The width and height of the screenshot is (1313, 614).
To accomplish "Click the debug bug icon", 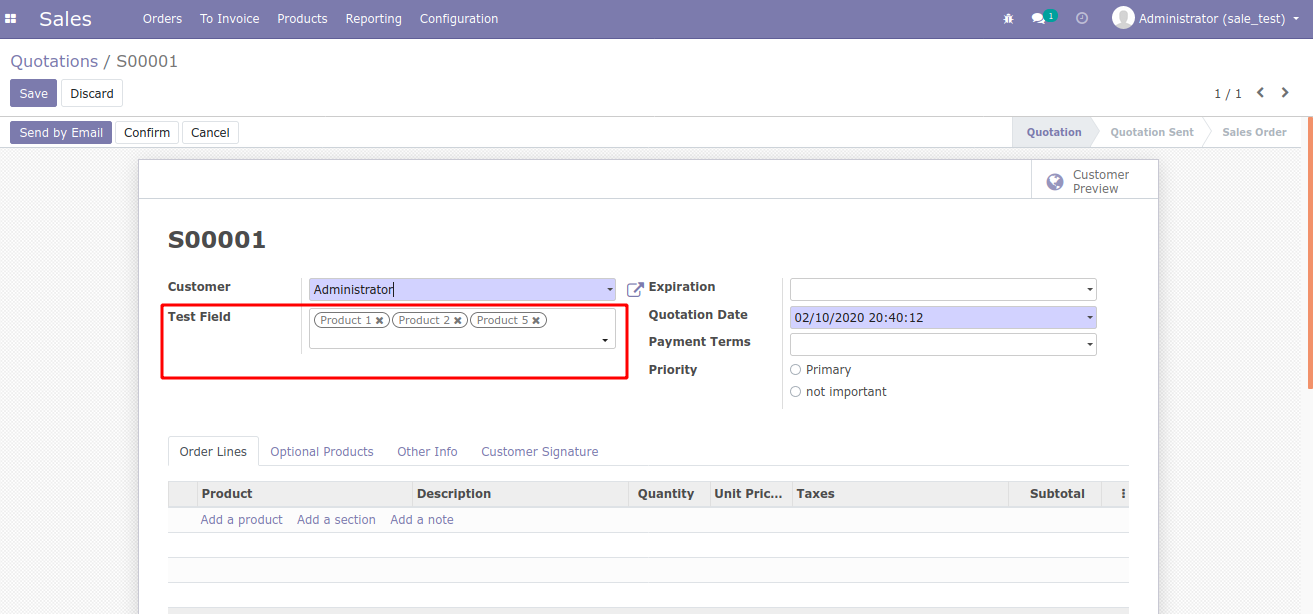I will [1008, 19].
